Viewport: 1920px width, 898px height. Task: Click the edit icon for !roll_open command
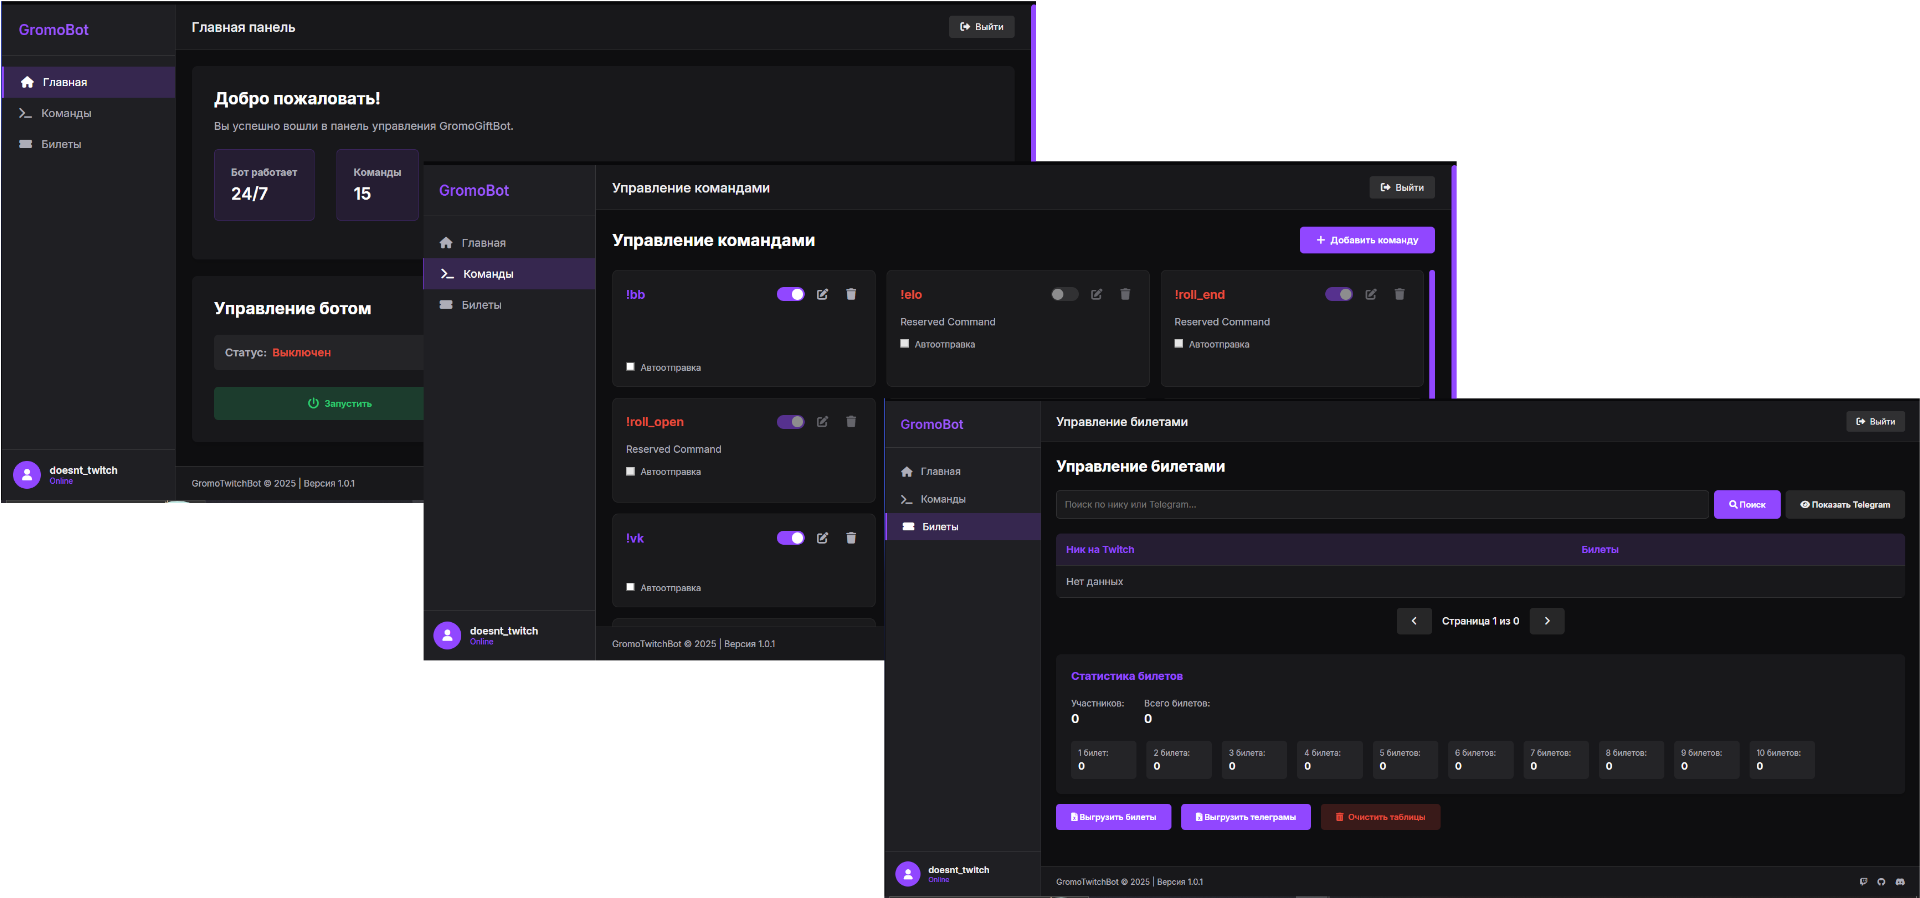click(822, 422)
